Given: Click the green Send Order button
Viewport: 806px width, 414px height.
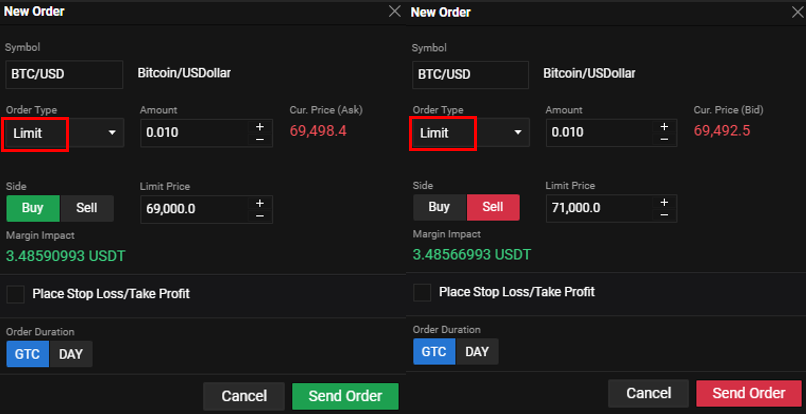Looking at the screenshot, I should point(345,396).
